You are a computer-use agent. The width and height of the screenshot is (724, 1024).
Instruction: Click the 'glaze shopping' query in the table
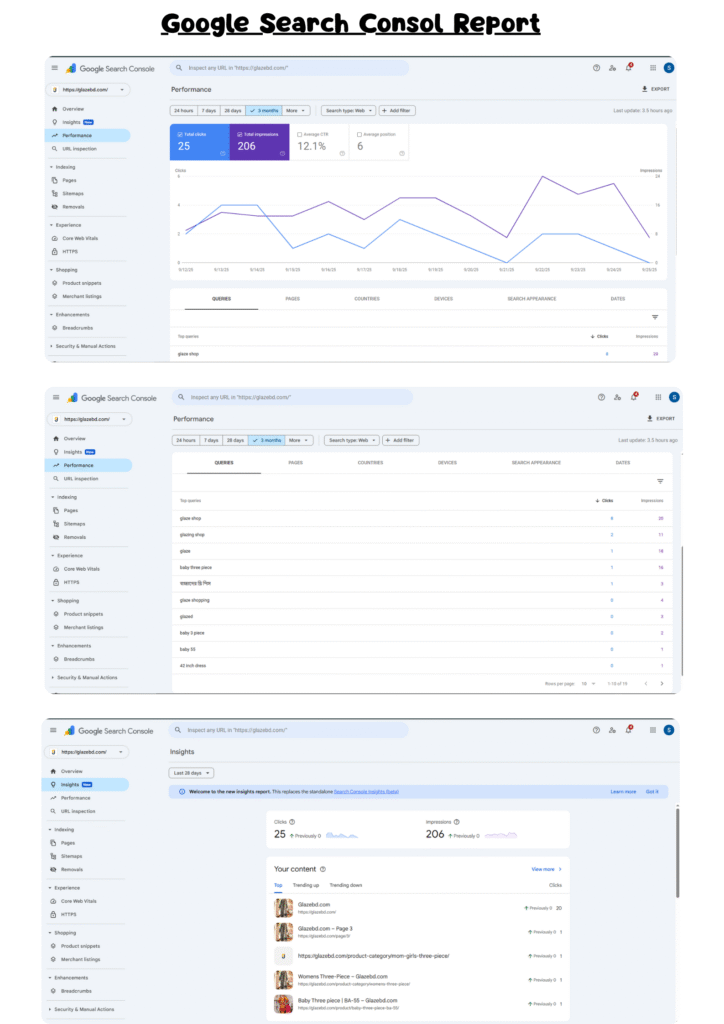tap(193, 600)
